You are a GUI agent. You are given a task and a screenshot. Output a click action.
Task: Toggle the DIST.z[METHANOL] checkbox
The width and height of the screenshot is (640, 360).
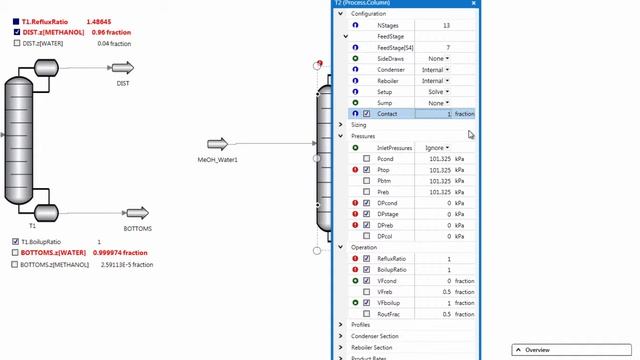17,32
